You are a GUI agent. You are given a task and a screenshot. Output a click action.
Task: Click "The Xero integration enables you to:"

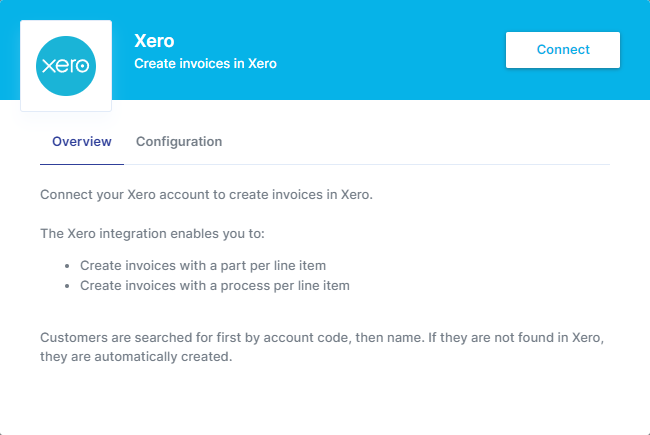tap(152, 233)
